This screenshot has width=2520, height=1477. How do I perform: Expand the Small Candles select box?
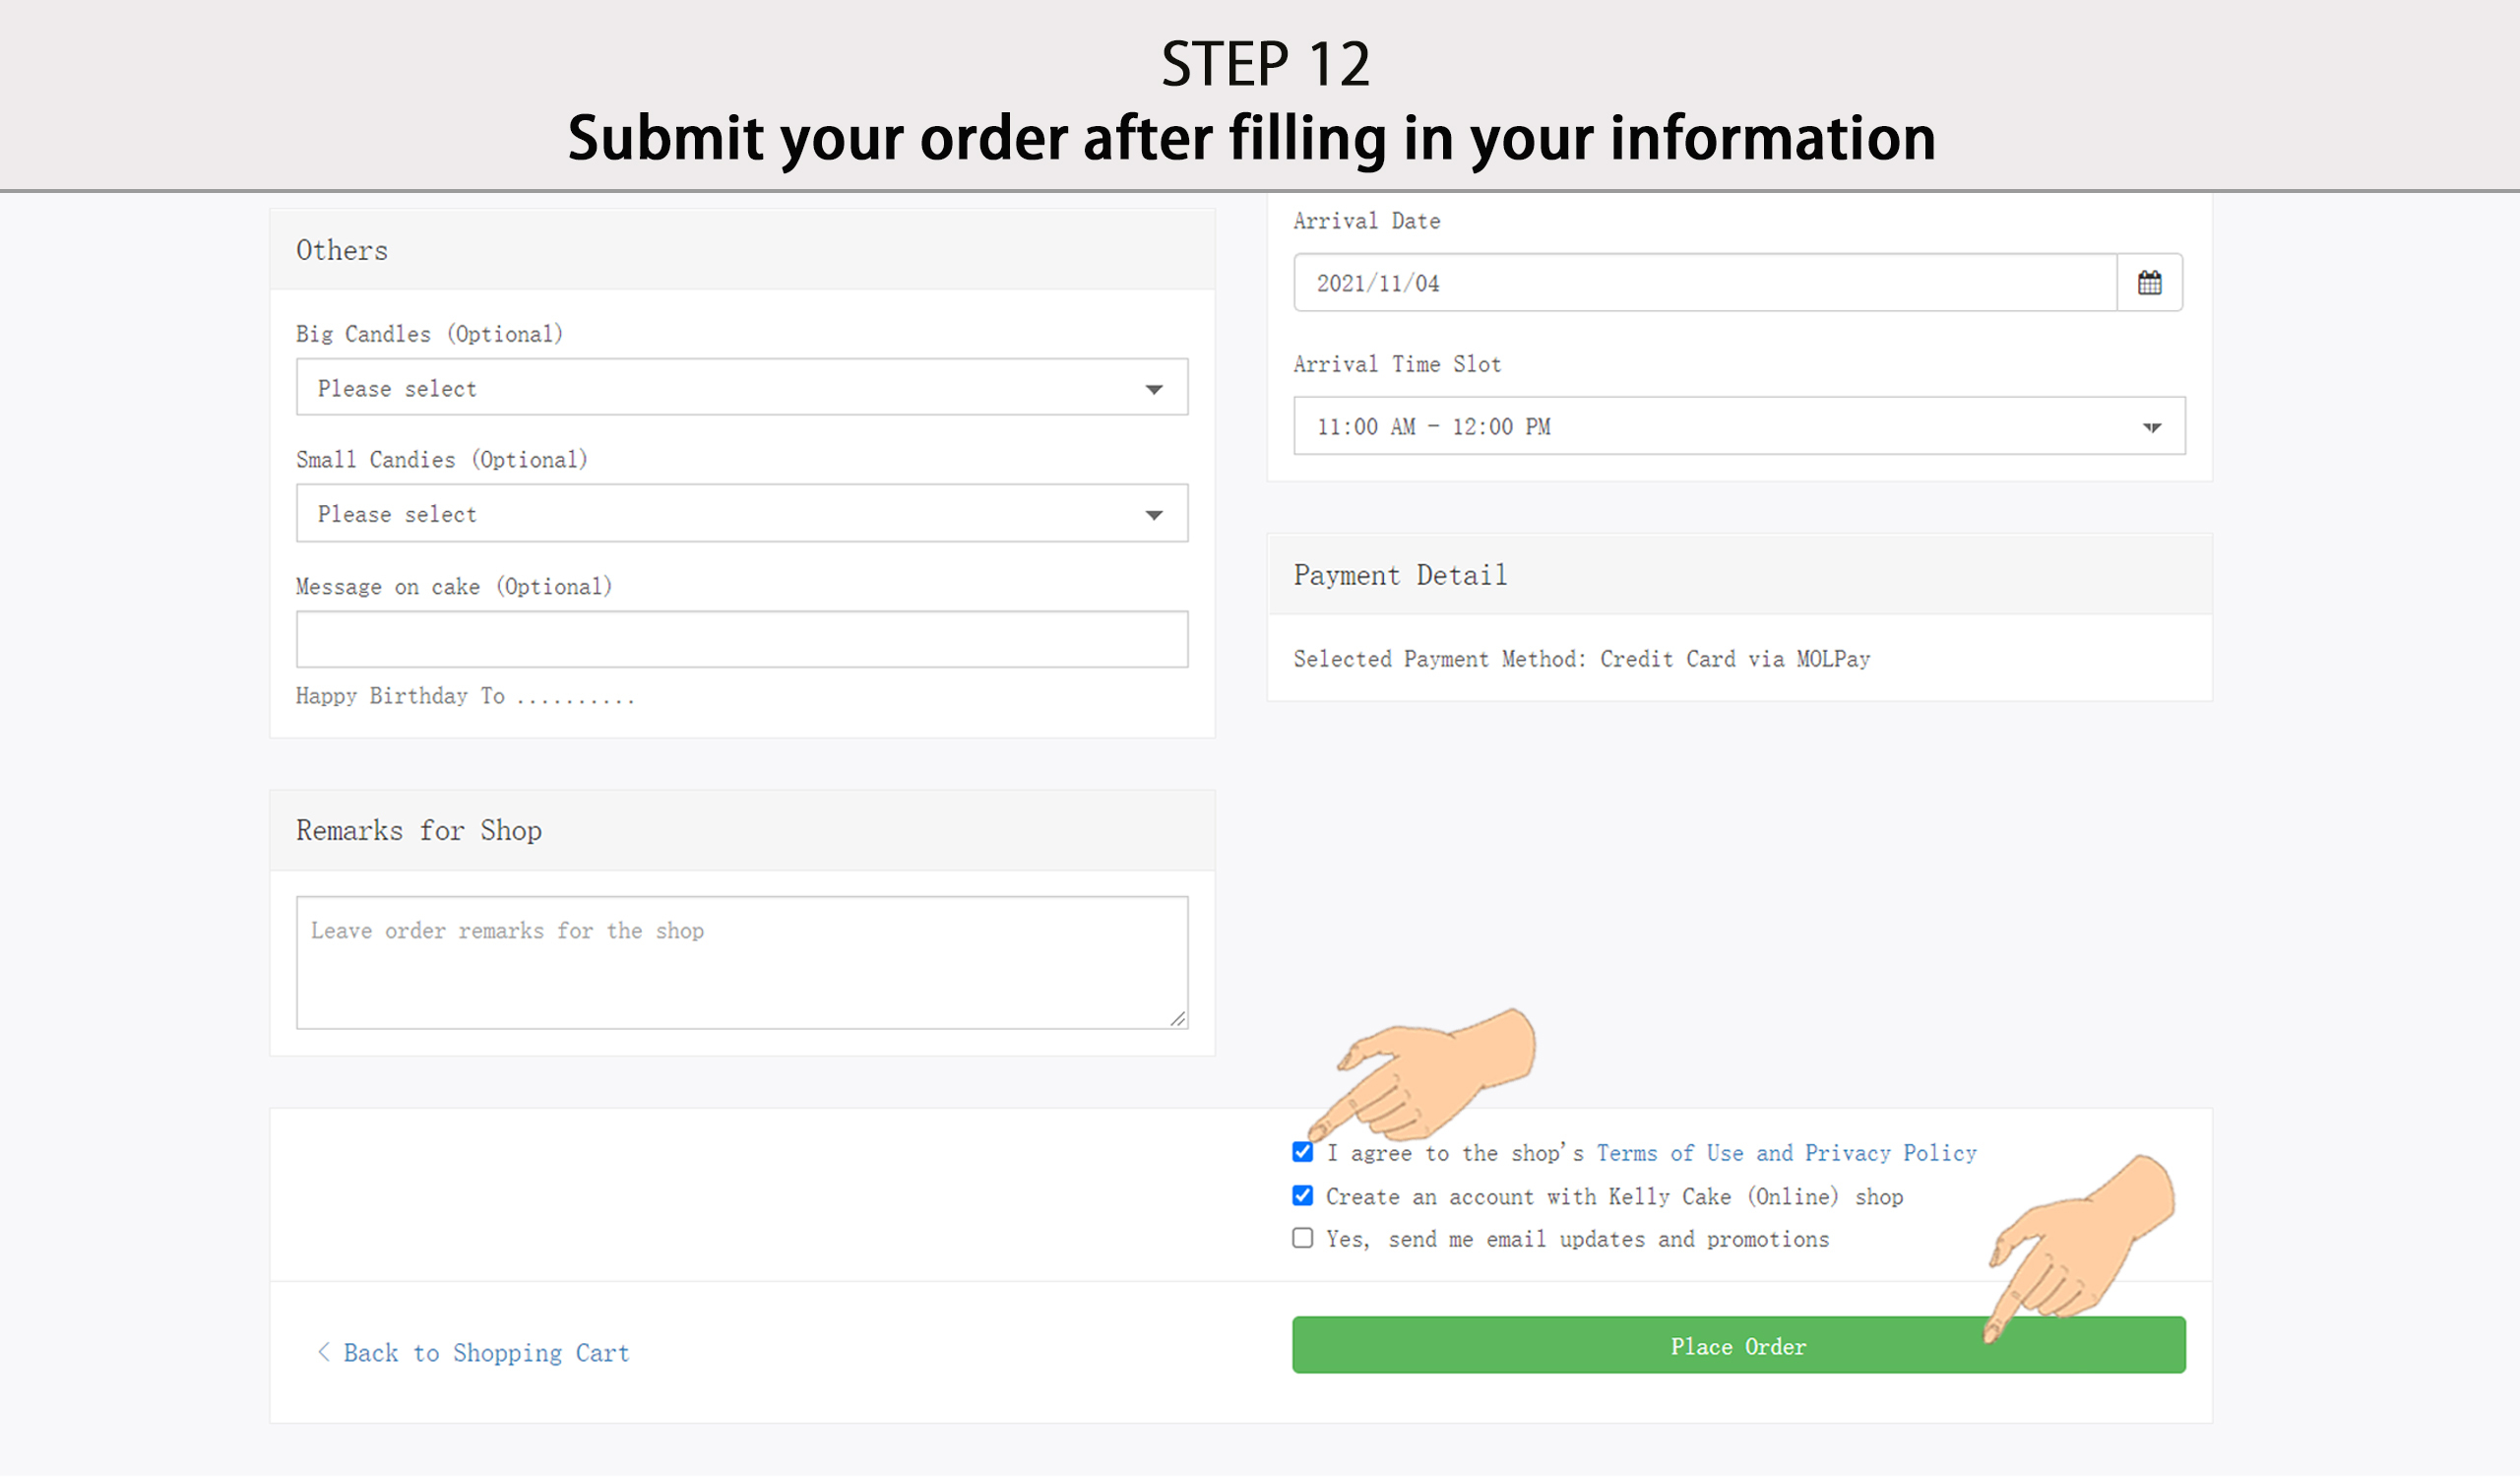click(740, 514)
